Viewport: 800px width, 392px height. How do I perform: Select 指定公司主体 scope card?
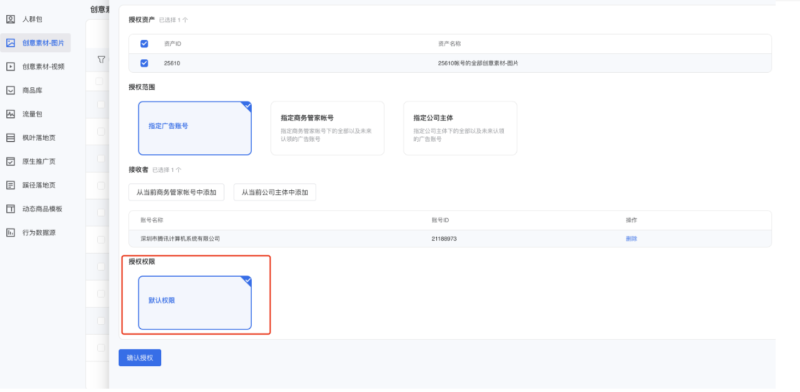[460, 128]
